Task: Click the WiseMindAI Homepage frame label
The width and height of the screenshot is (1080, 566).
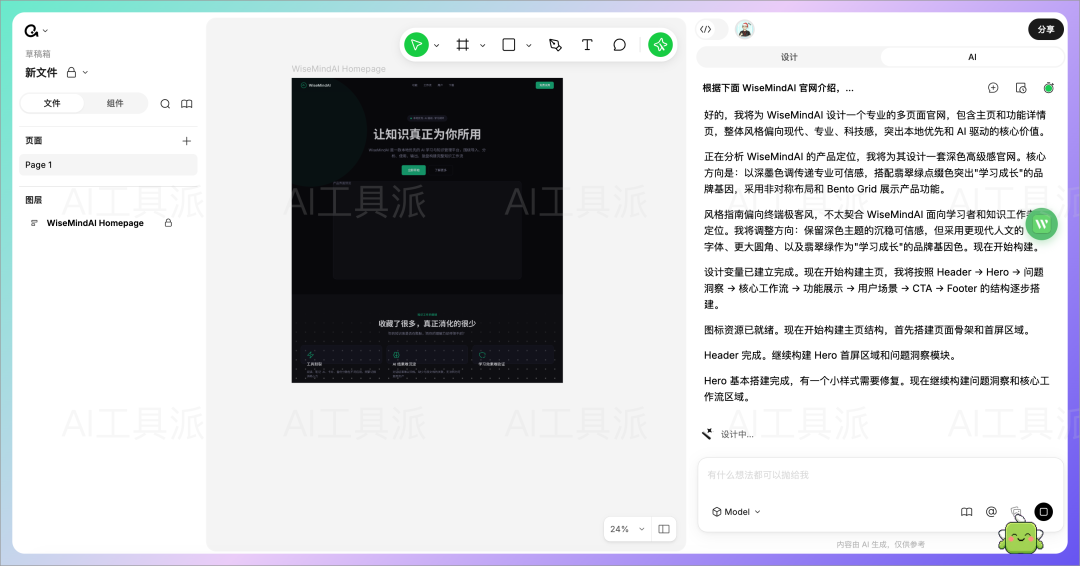Action: [x=338, y=69]
